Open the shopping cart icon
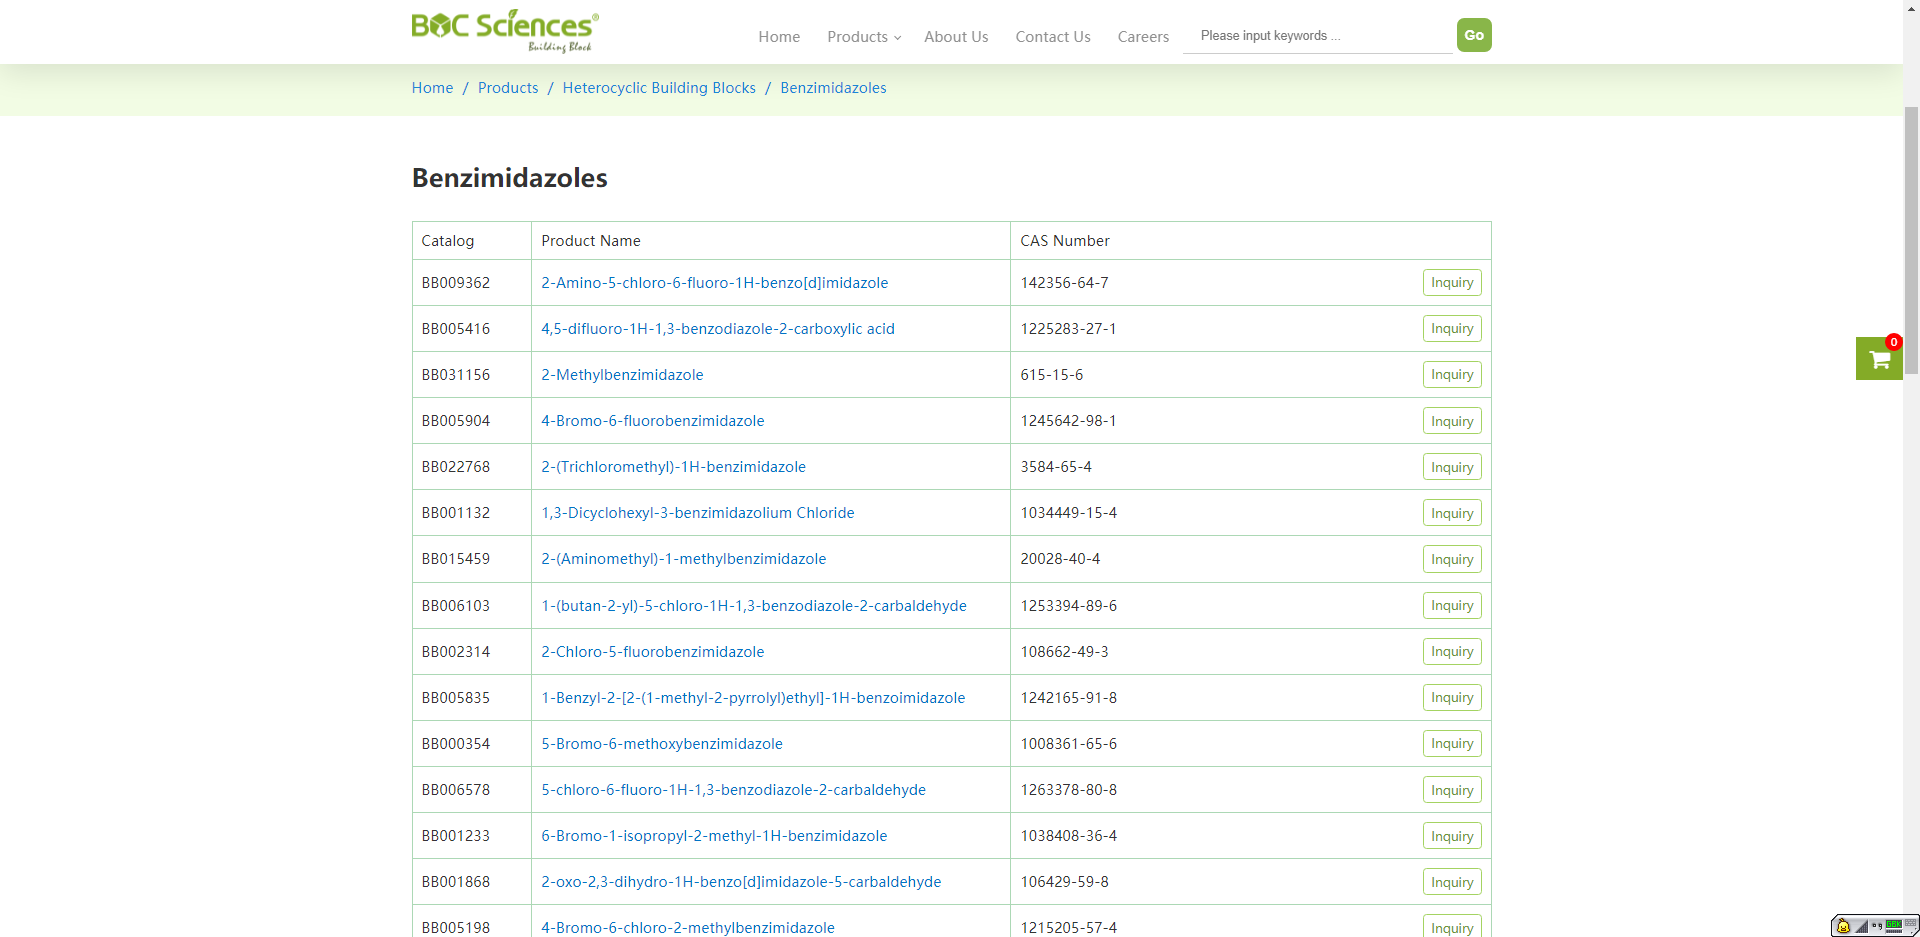This screenshot has width=1920, height=937. 1879,359
